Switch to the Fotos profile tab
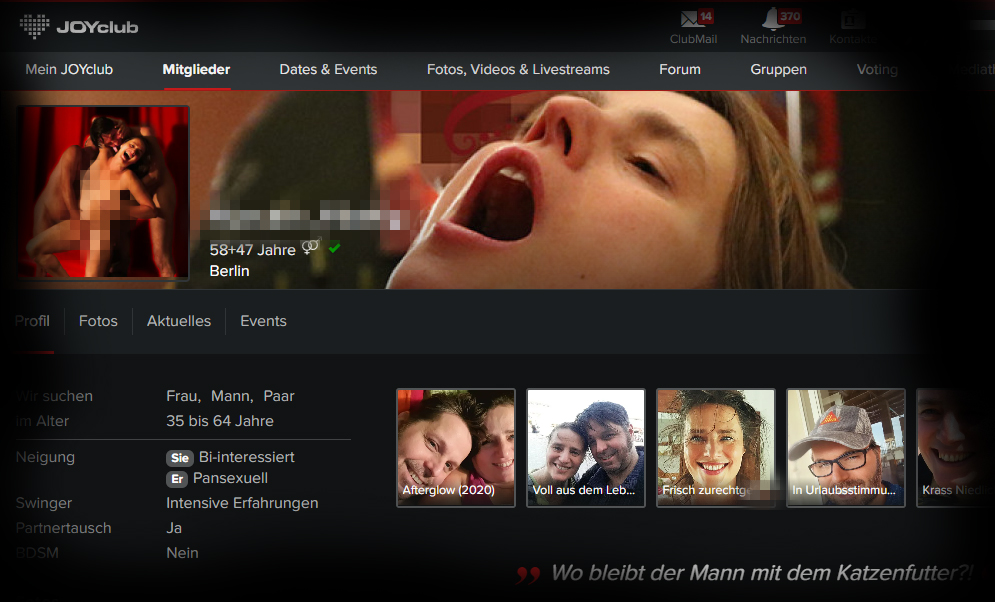The width and height of the screenshot is (995, 602). pos(98,321)
